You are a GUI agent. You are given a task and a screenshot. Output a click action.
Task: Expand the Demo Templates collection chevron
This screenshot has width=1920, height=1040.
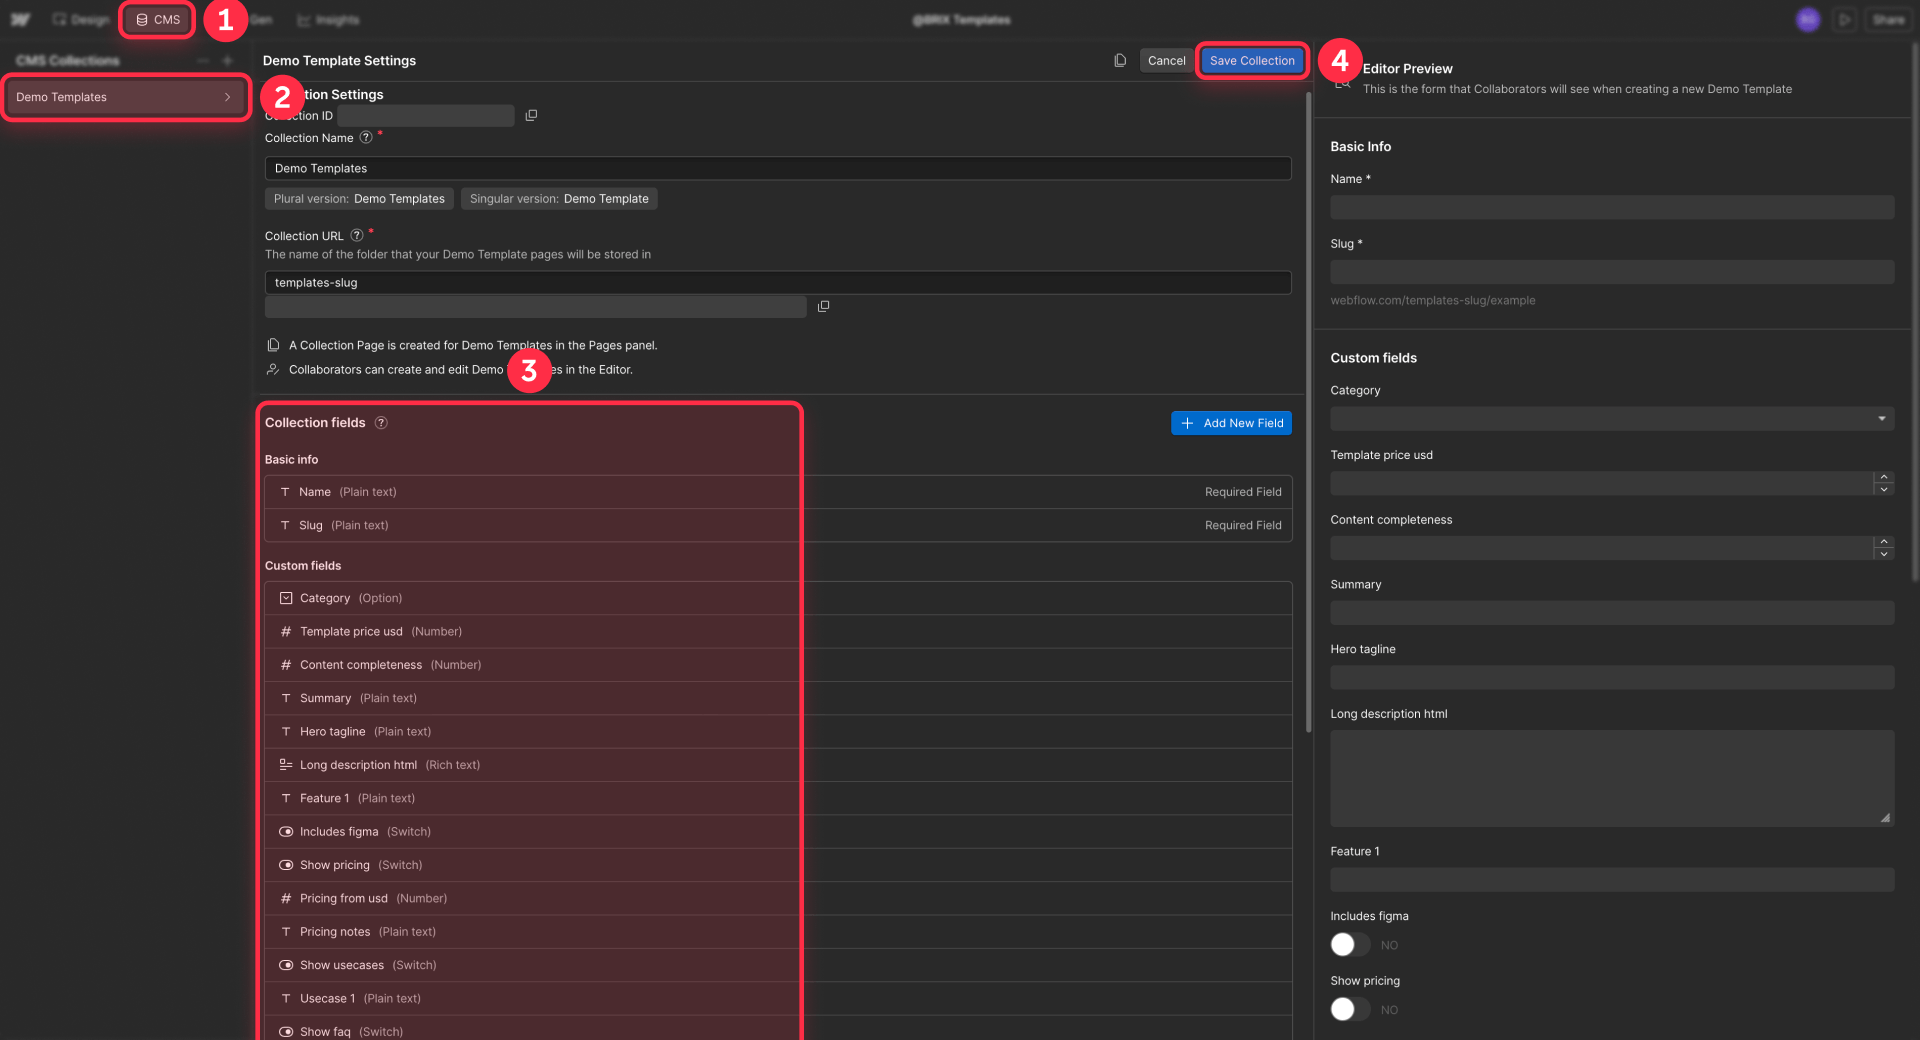coord(227,97)
